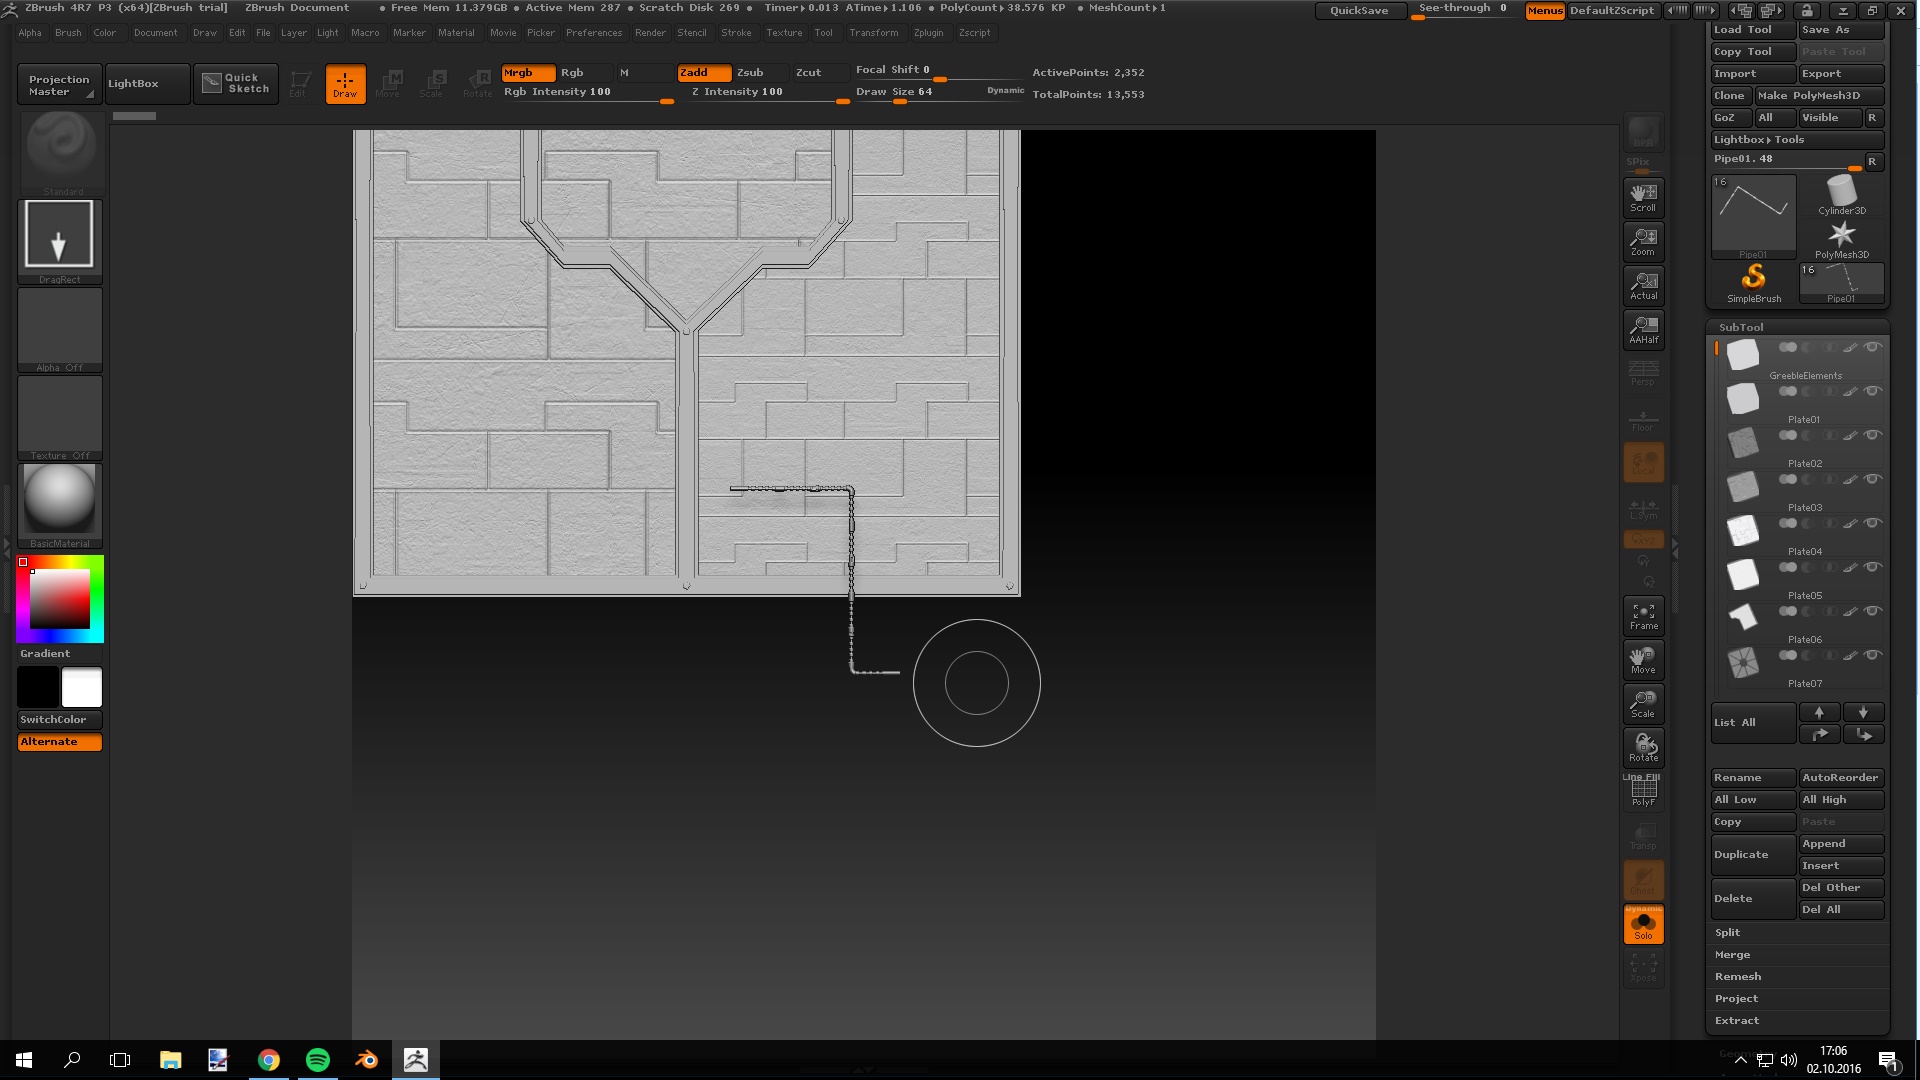1920x1080 pixels.
Task: Toggle visibility of the Plate06 subtool
Action: (x=1872, y=611)
